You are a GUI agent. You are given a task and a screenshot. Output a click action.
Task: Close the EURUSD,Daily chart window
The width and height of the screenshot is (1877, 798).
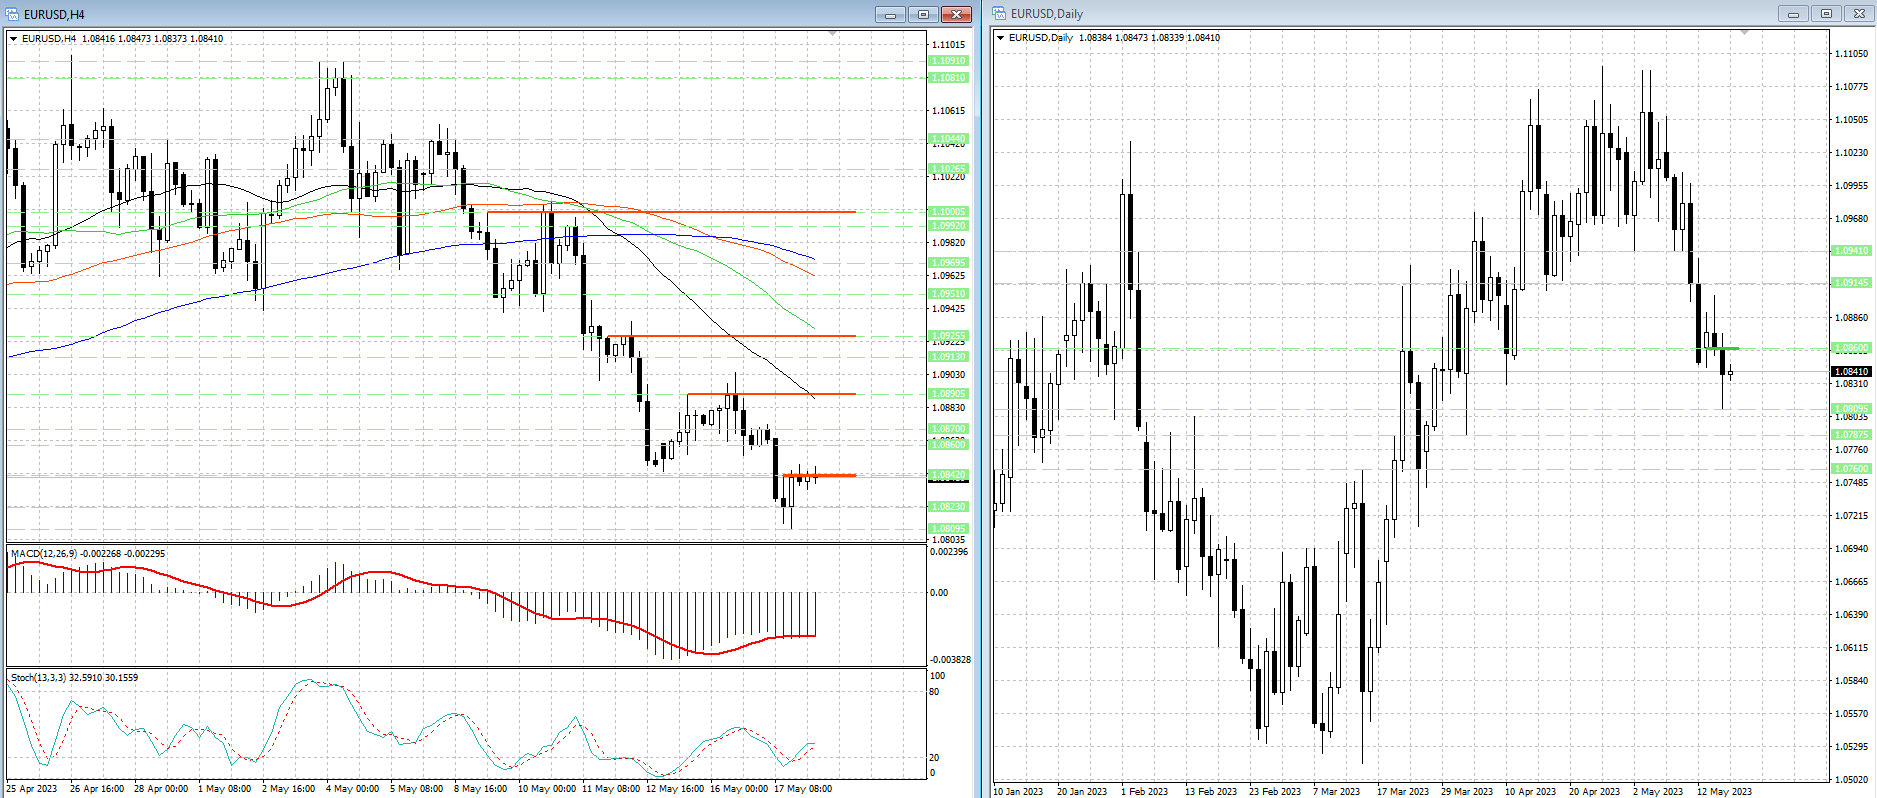(x=1859, y=13)
